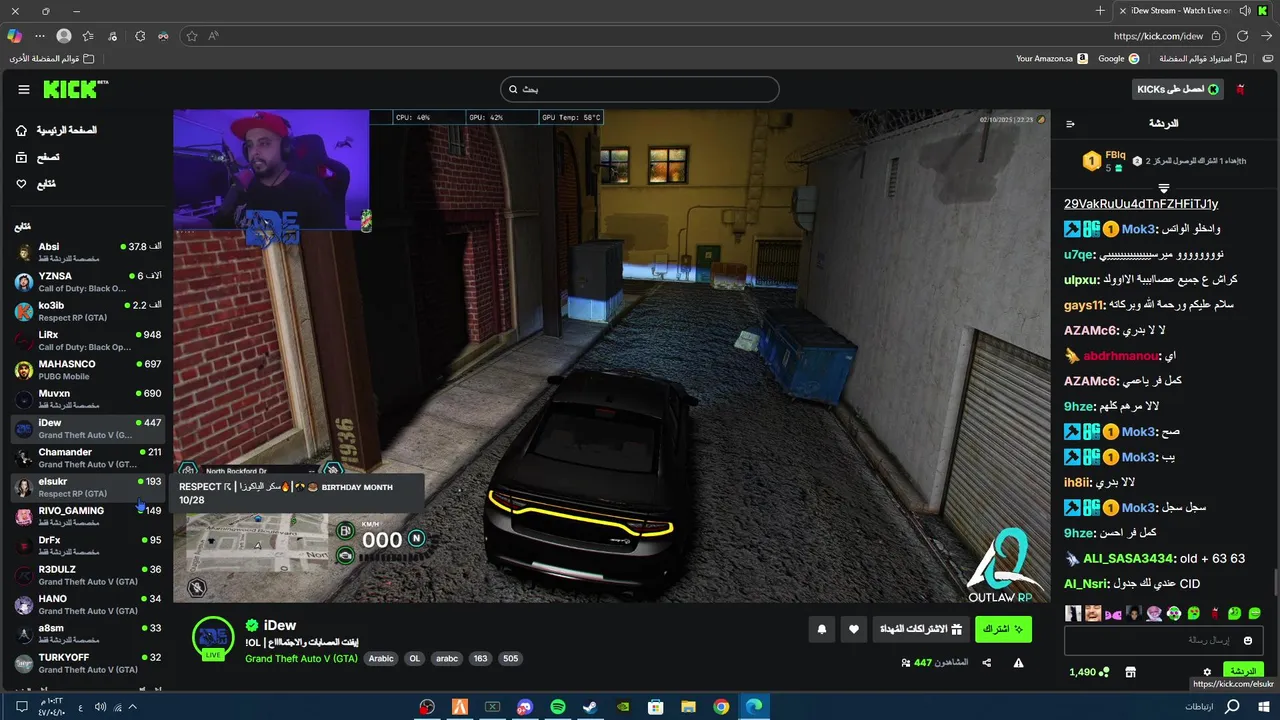Select RIVO_GAMING channel in sidebar
This screenshot has width=1280, height=720.
(x=88, y=516)
